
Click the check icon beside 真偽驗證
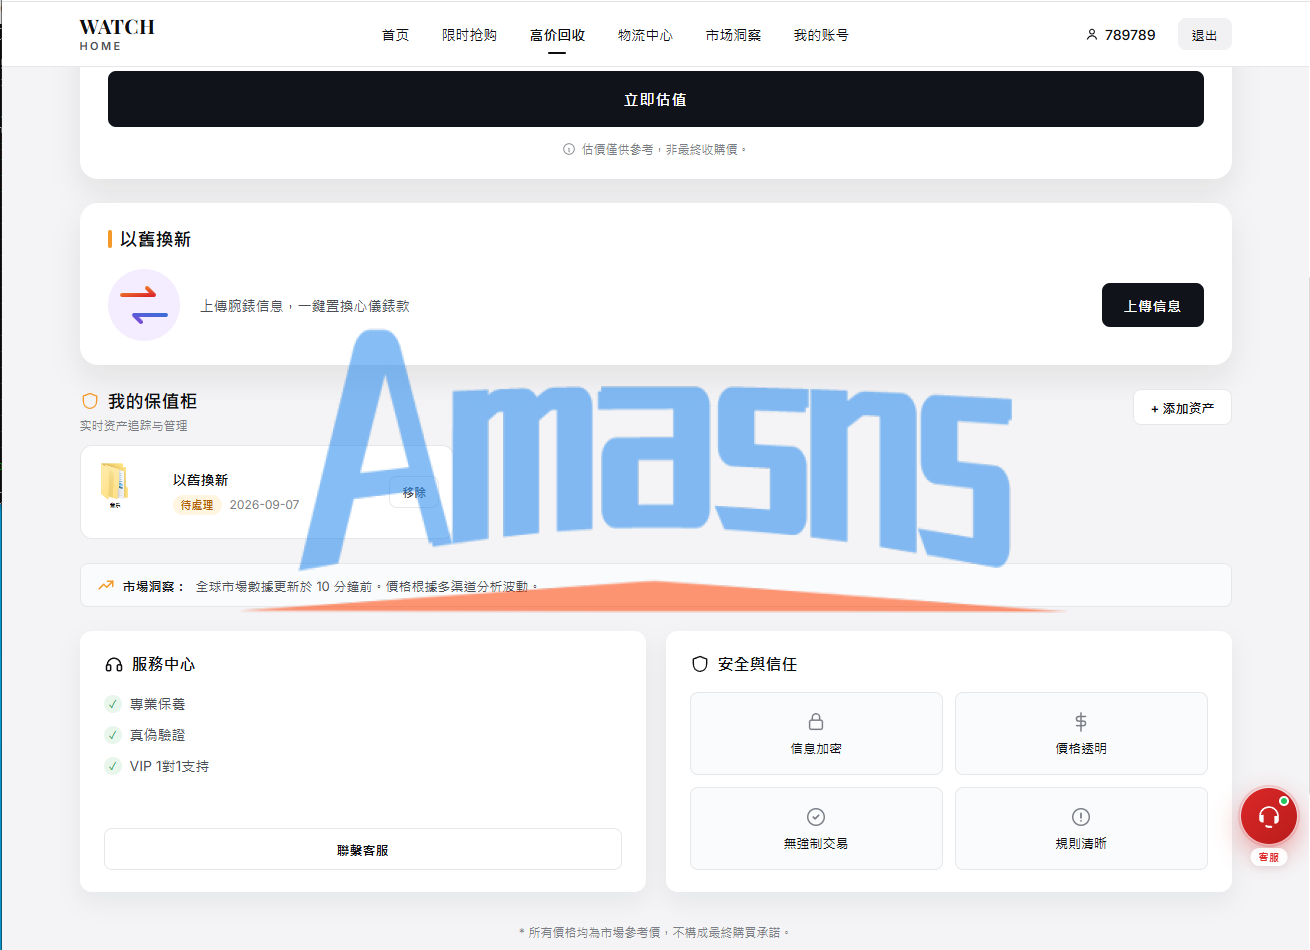point(113,735)
